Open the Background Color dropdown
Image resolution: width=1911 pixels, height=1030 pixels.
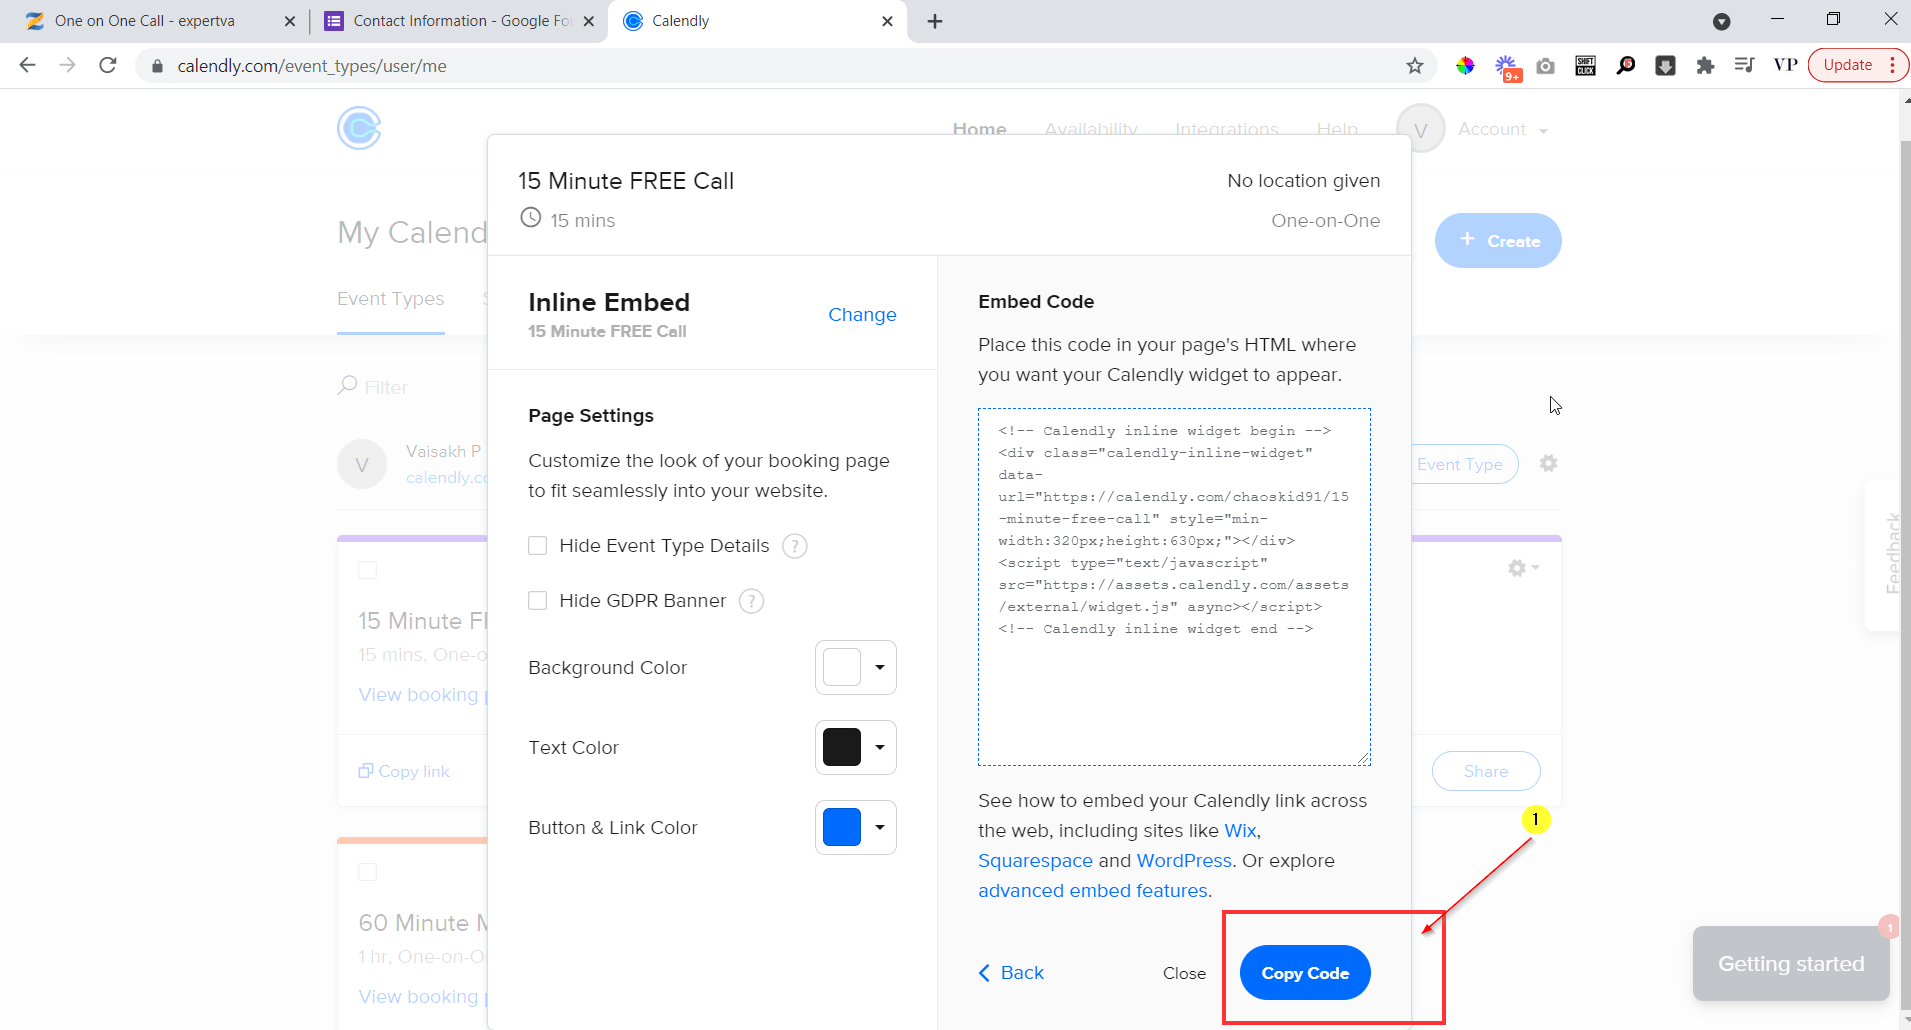[855, 667]
